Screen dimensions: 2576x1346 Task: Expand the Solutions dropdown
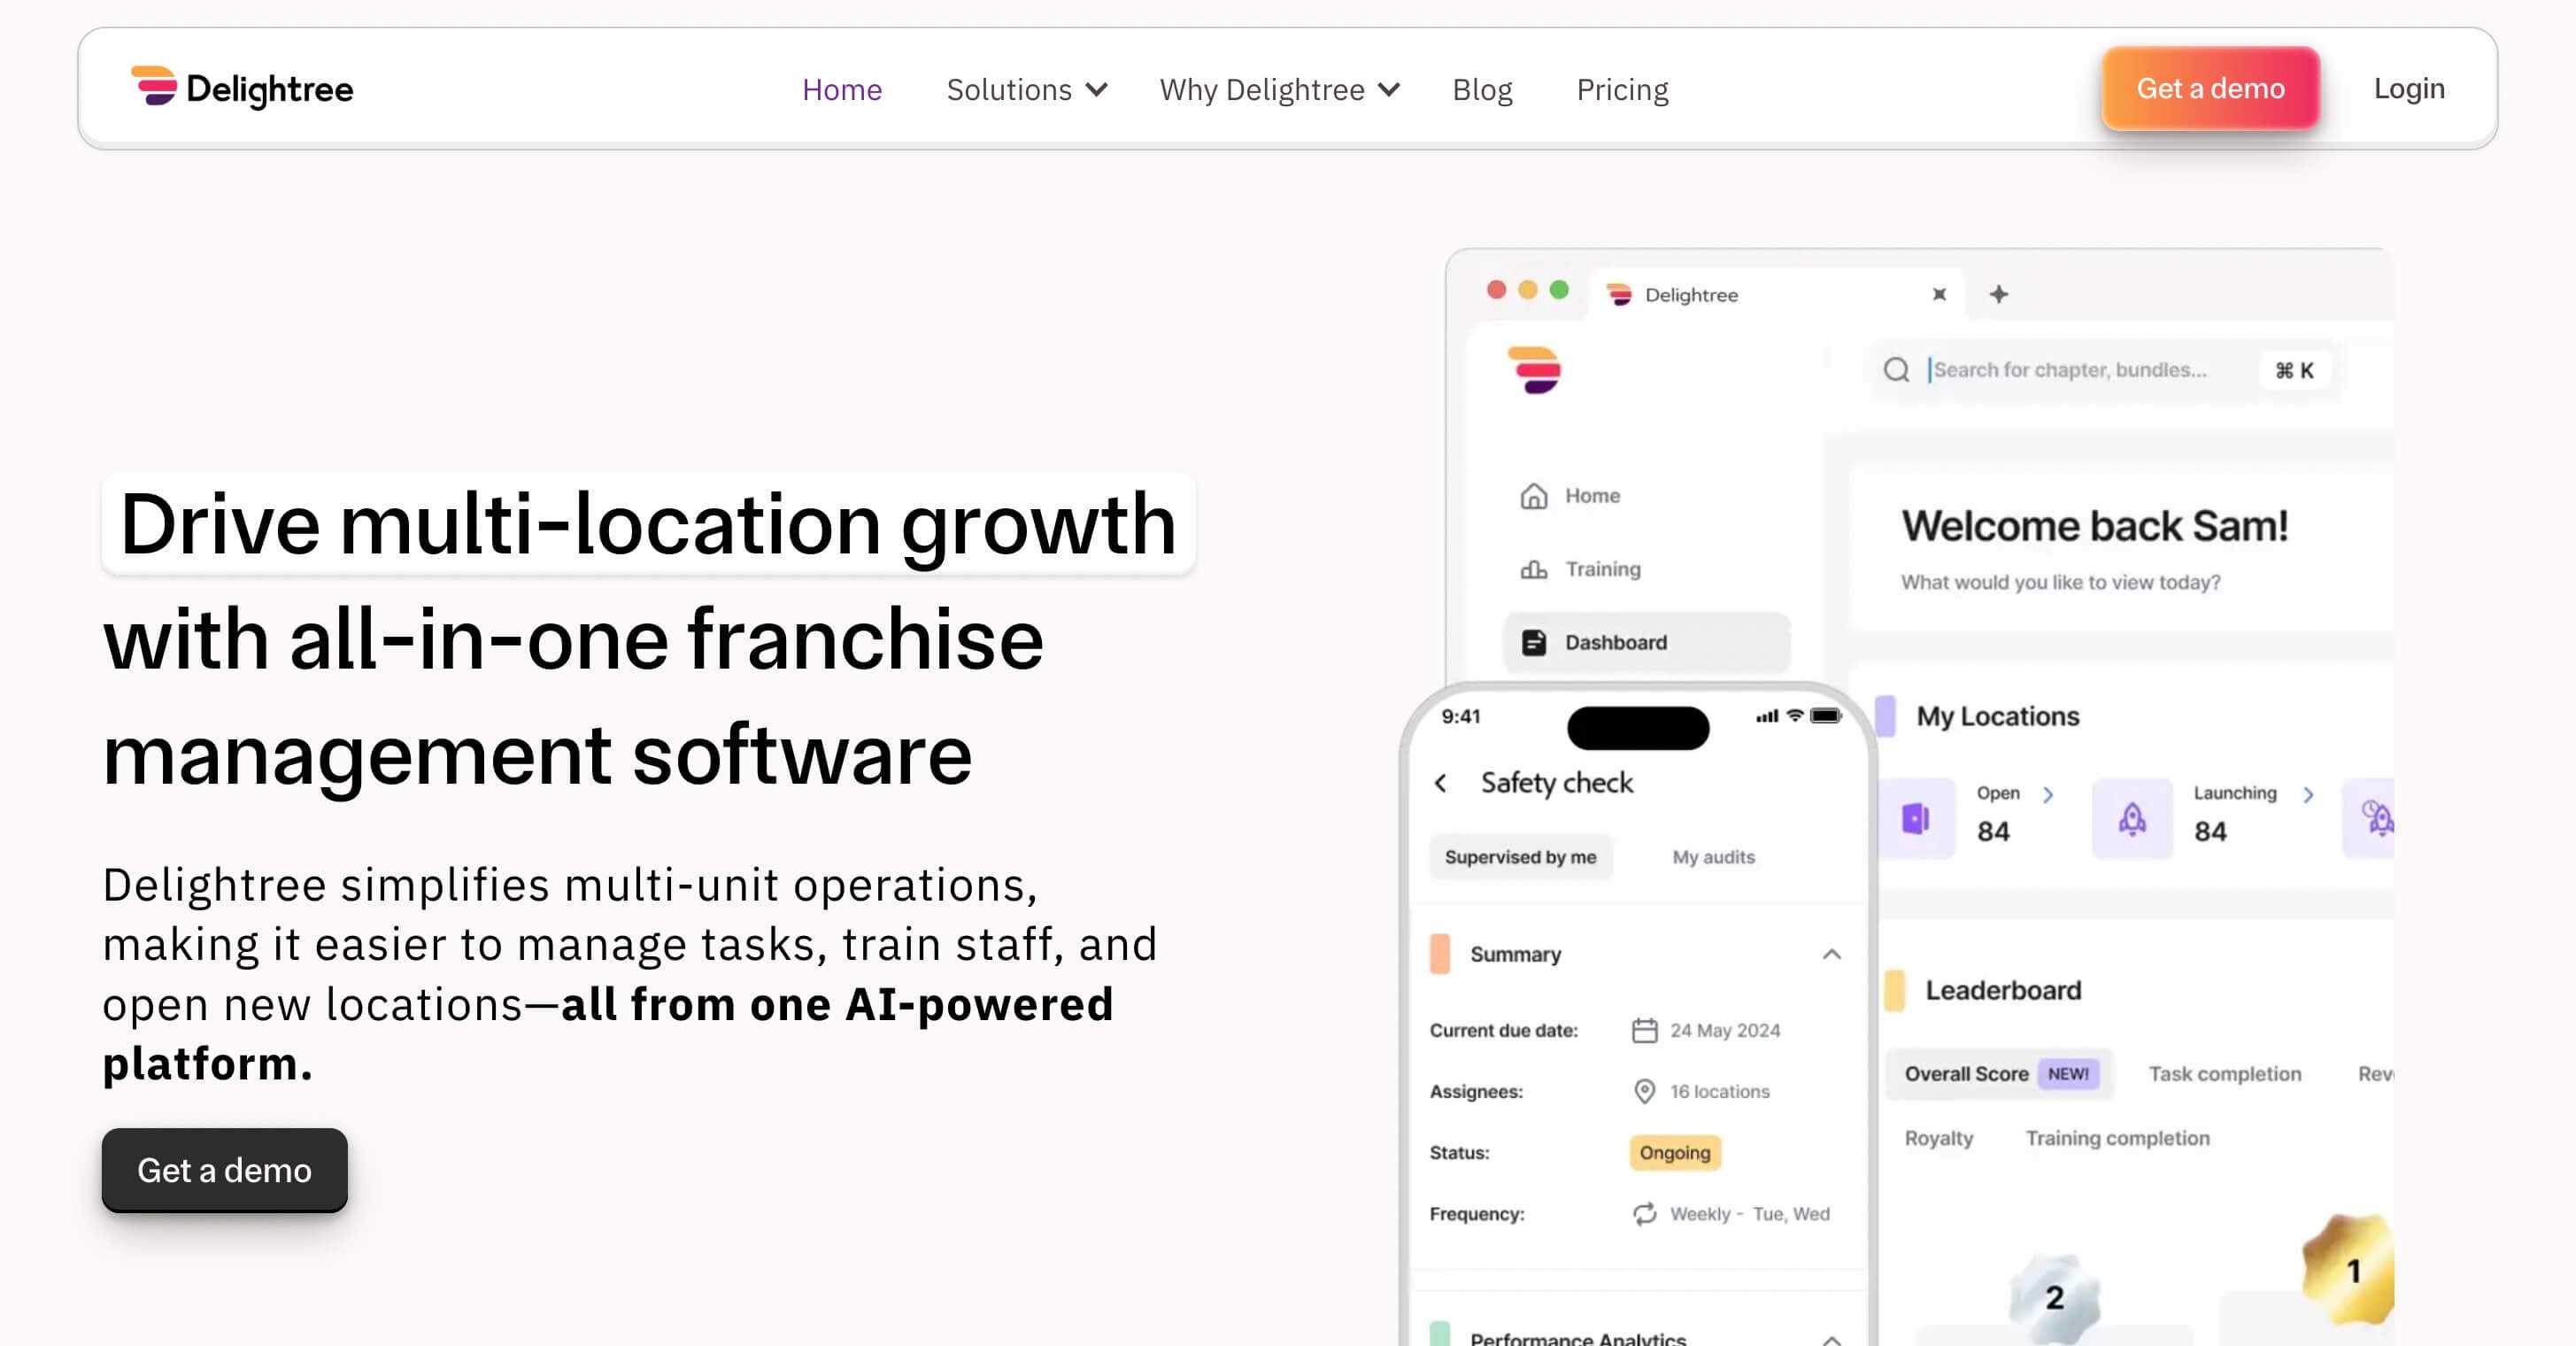click(x=1026, y=89)
